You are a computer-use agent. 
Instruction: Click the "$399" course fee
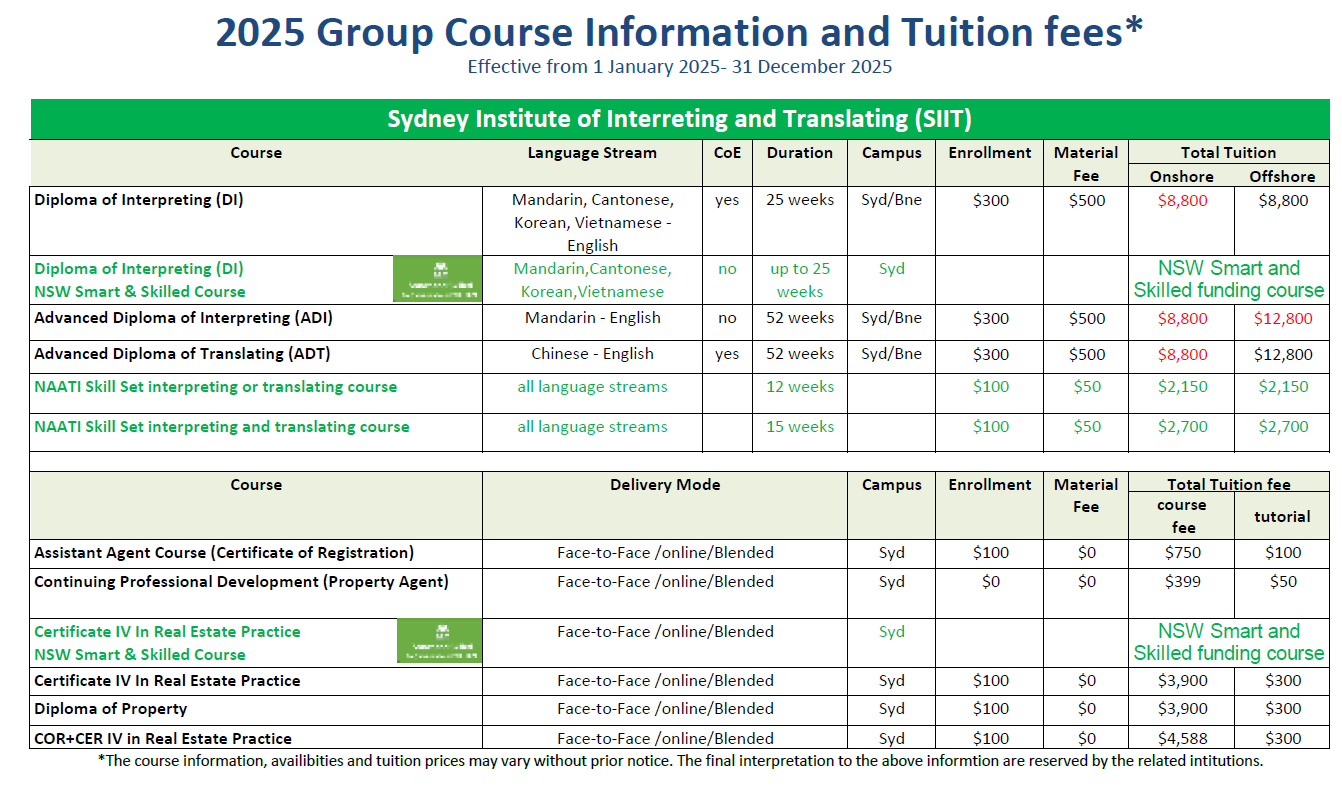click(x=1182, y=582)
